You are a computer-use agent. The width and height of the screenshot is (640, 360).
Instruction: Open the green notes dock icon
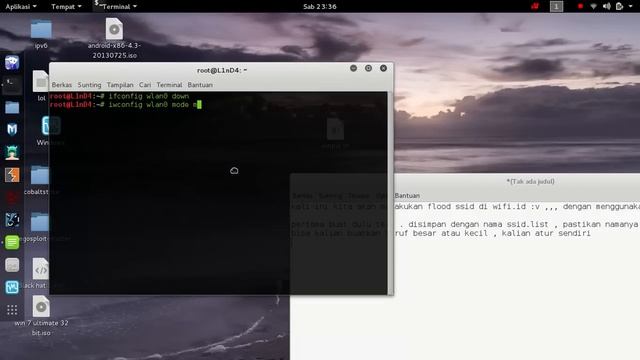pyautogui.click(x=12, y=242)
